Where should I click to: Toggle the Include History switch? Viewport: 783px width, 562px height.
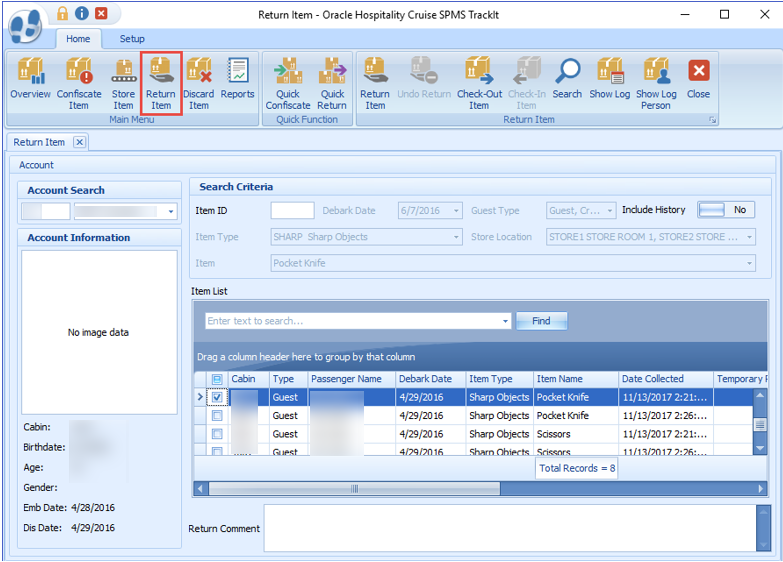(x=726, y=210)
